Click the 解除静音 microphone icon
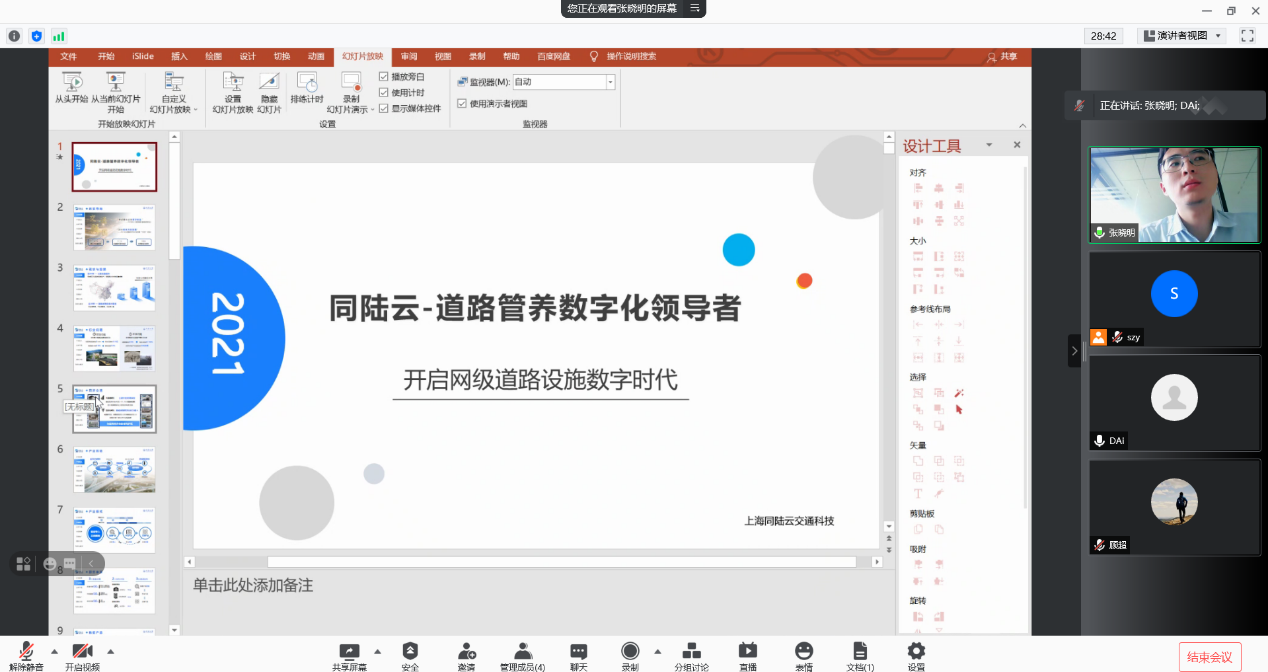Image resolution: width=1268 pixels, height=672 pixels. click(26, 651)
